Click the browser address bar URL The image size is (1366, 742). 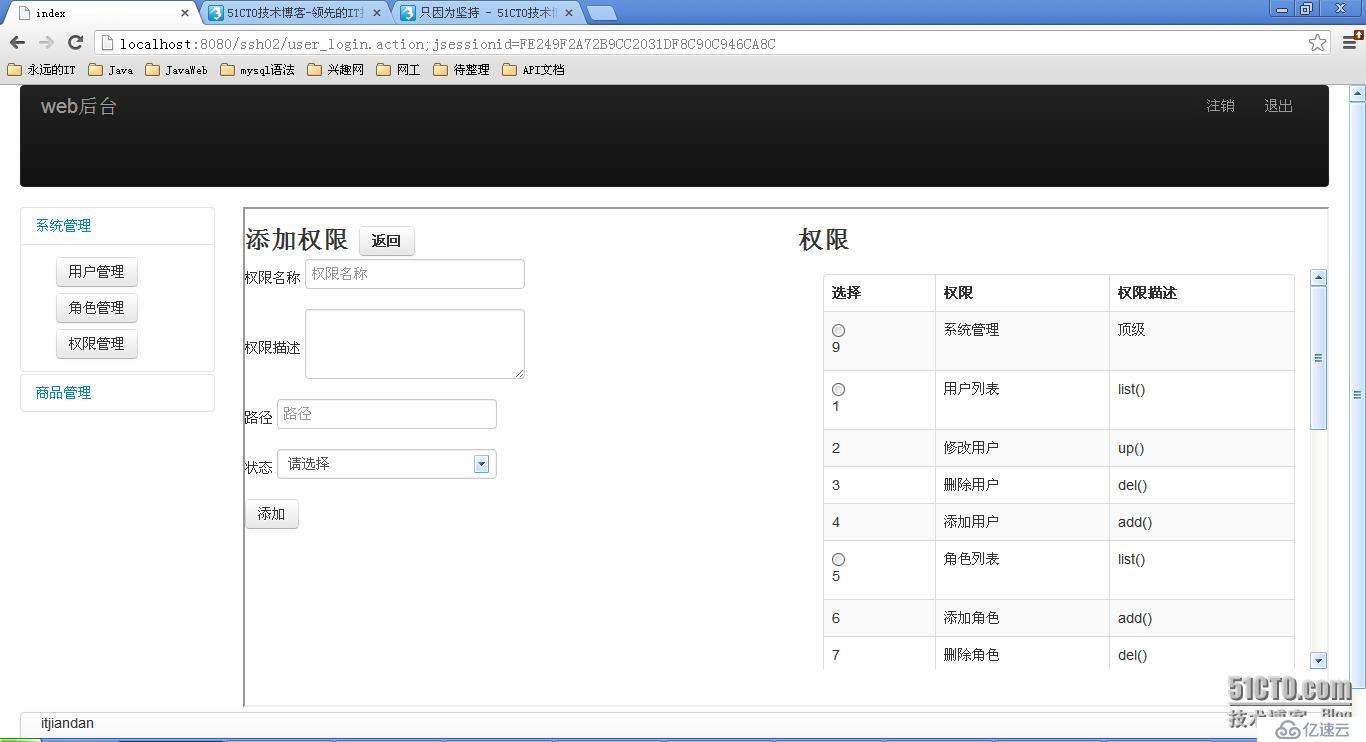(447, 44)
